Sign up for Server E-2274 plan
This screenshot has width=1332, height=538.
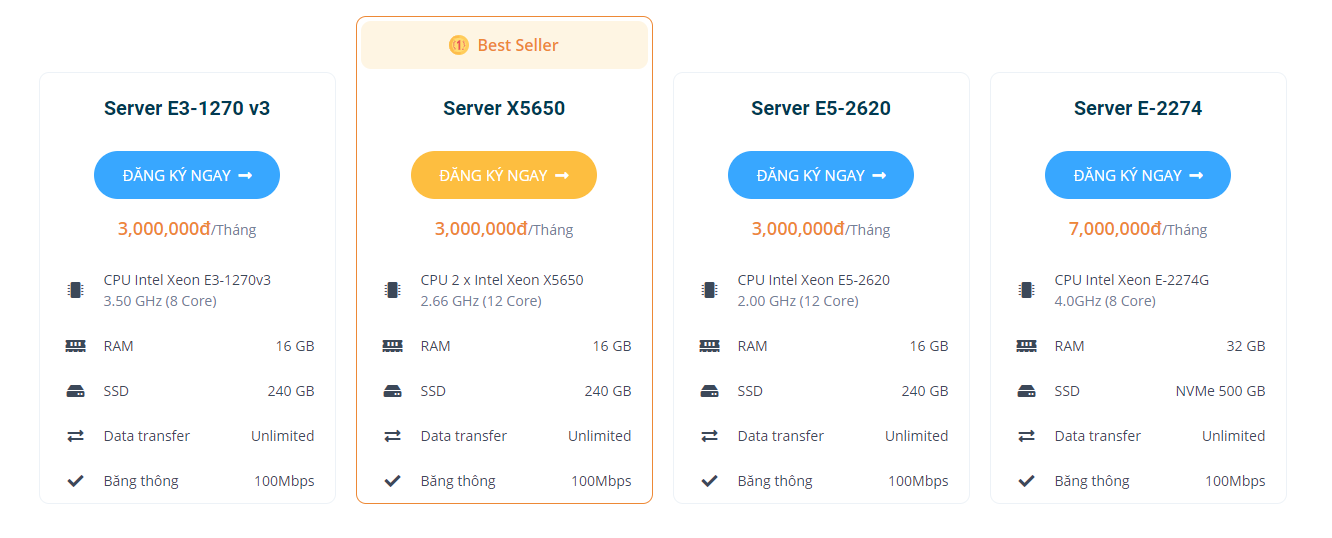[x=1138, y=175]
